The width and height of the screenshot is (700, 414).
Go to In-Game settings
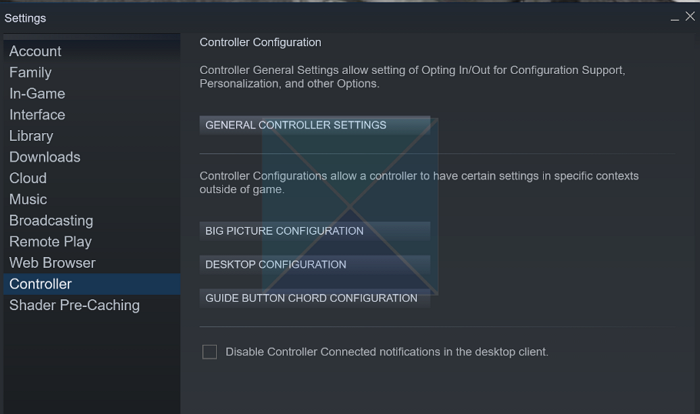(x=37, y=93)
